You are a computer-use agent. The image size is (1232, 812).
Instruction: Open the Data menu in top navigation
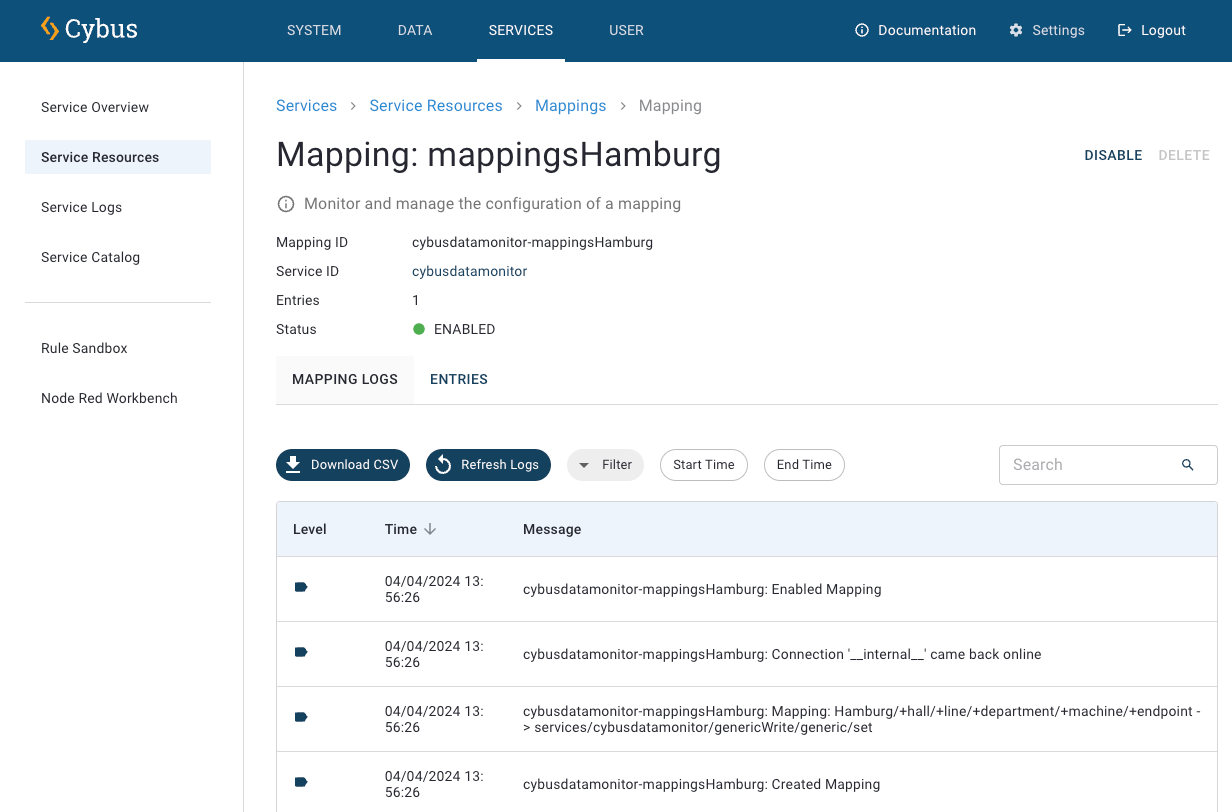coord(415,30)
